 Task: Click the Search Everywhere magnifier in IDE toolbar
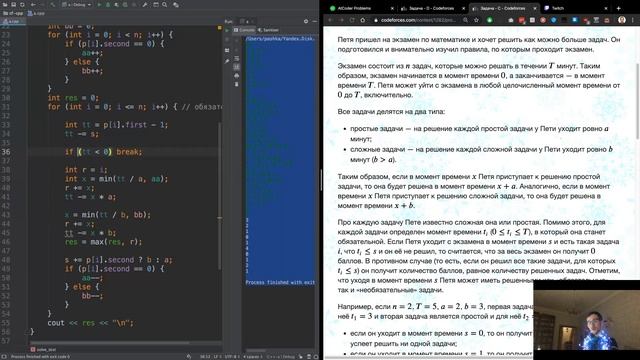point(164,5)
